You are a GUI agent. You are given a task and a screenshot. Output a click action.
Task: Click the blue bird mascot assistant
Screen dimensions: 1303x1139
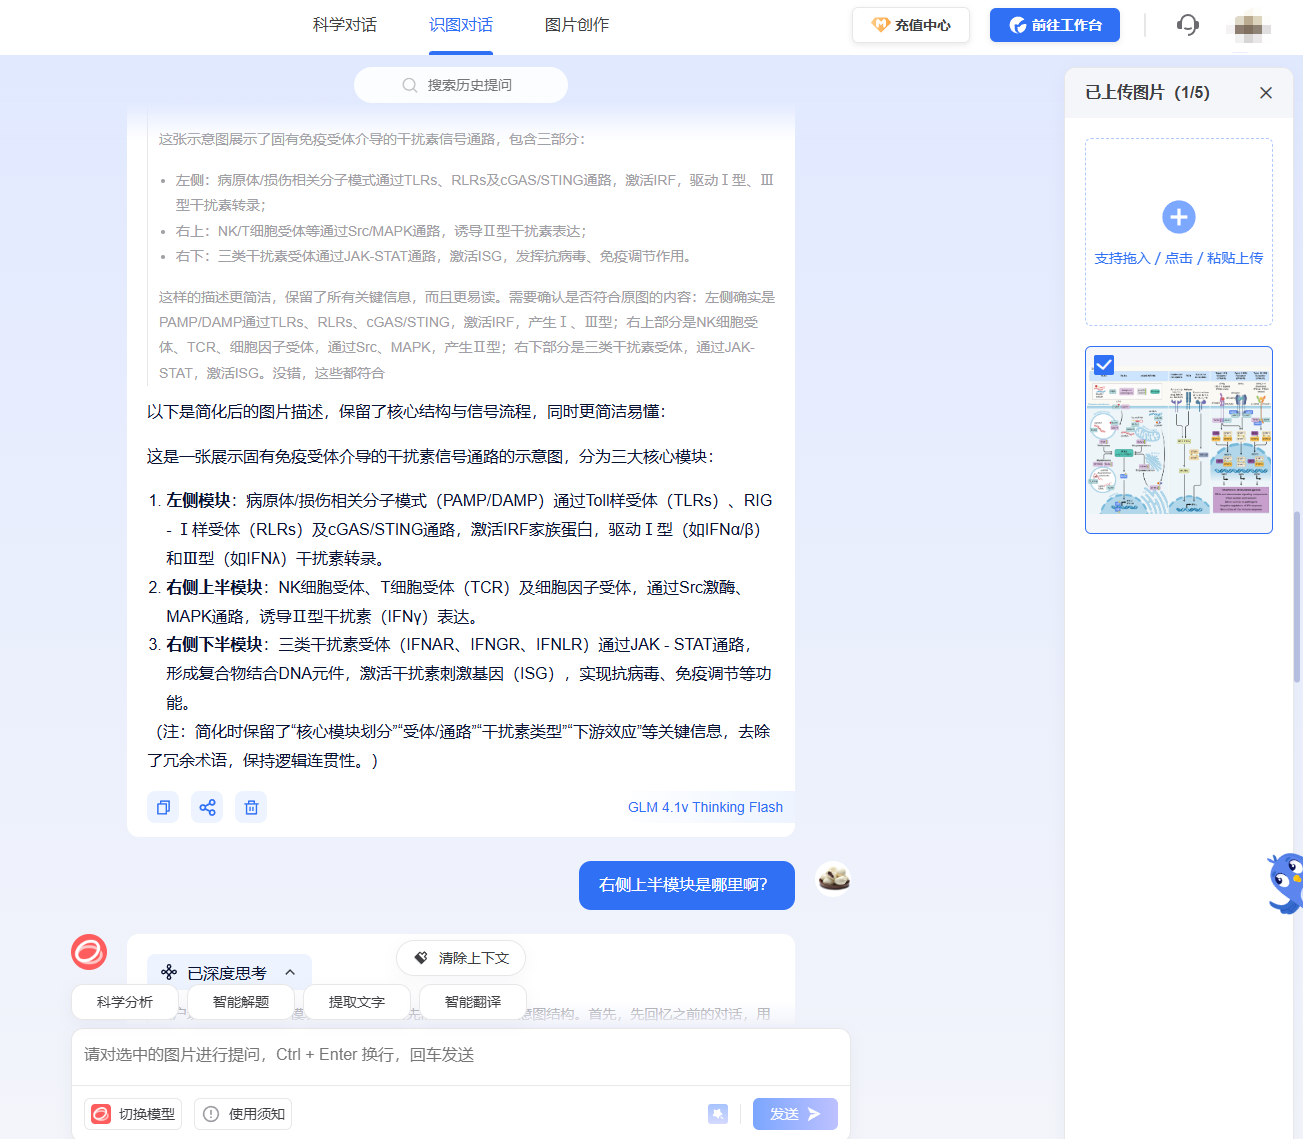(x=1285, y=882)
